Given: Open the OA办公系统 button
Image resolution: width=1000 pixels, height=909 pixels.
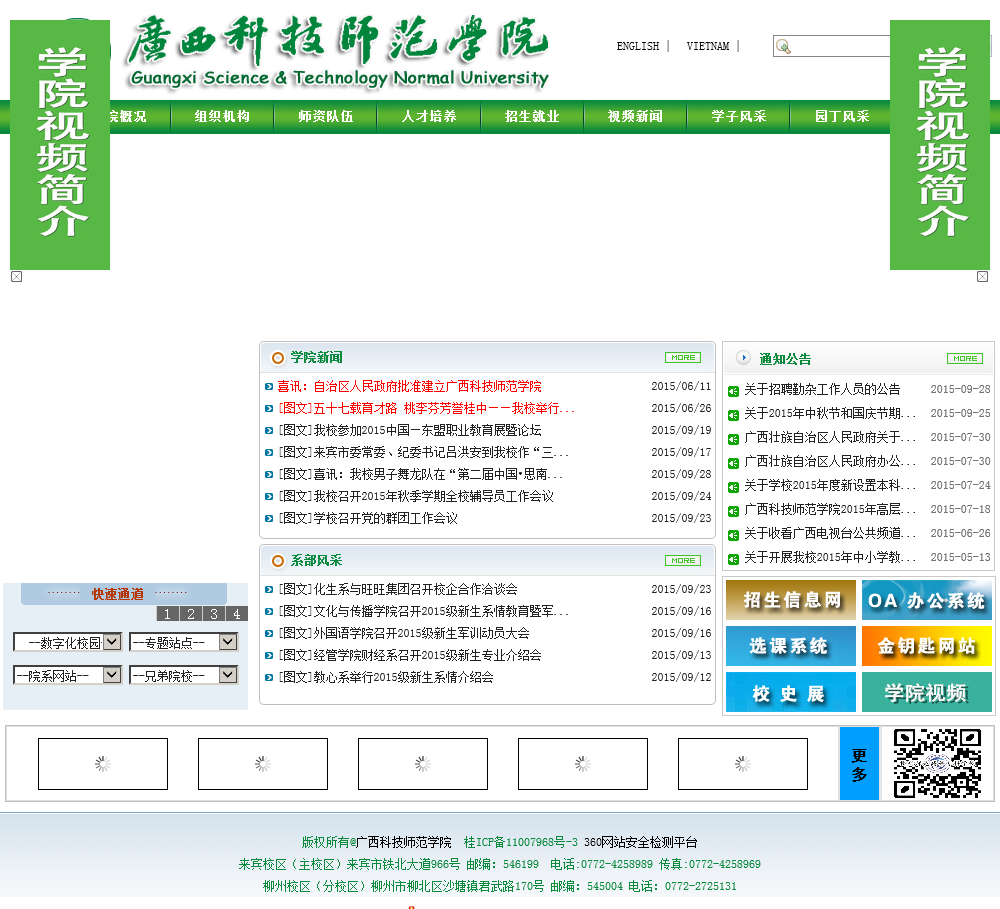Looking at the screenshot, I should (x=927, y=600).
